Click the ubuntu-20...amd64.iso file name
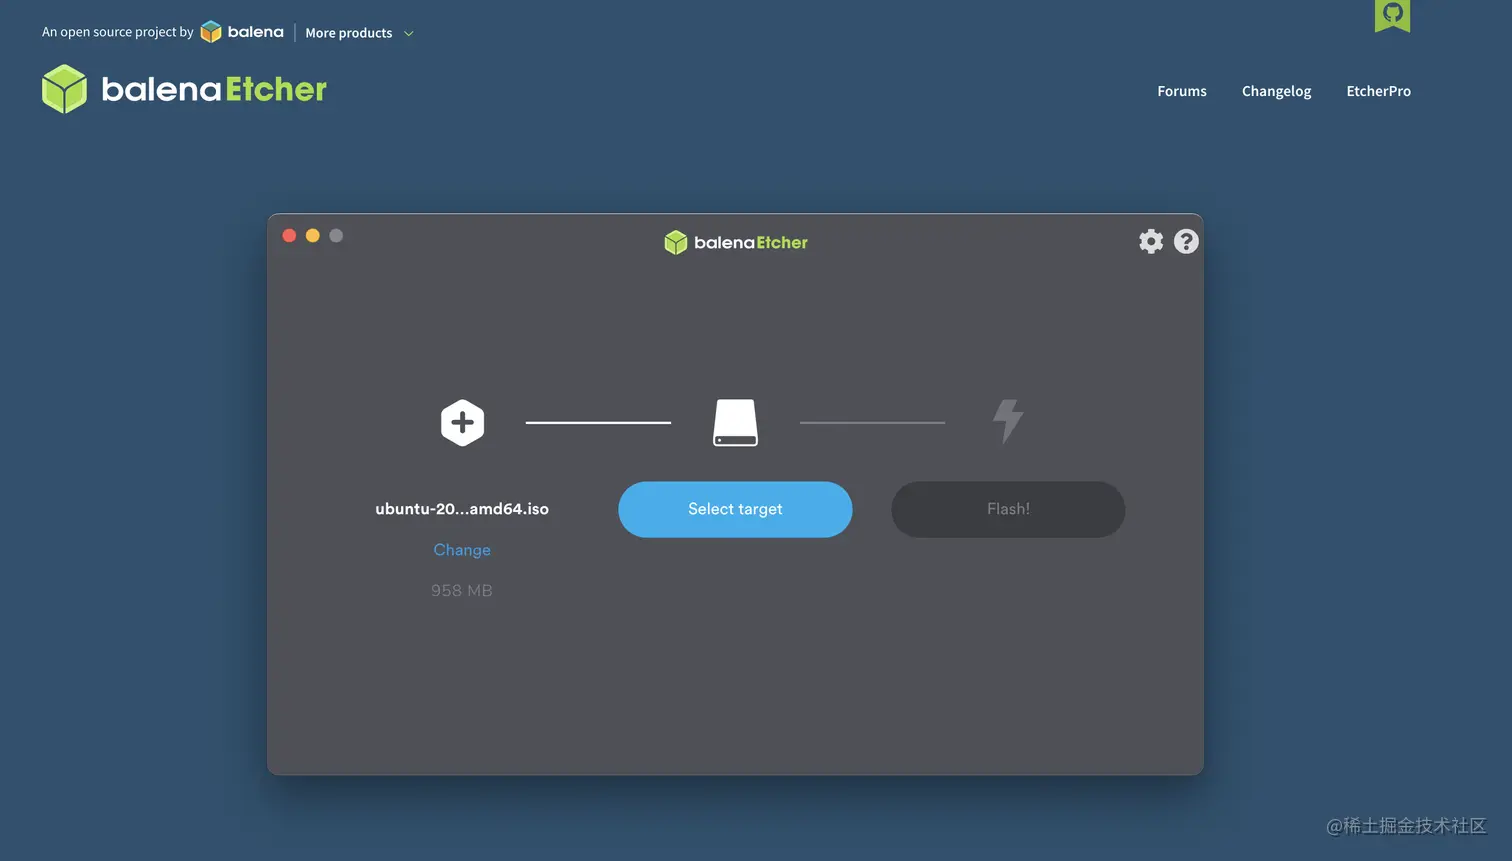1512x861 pixels. (x=462, y=509)
